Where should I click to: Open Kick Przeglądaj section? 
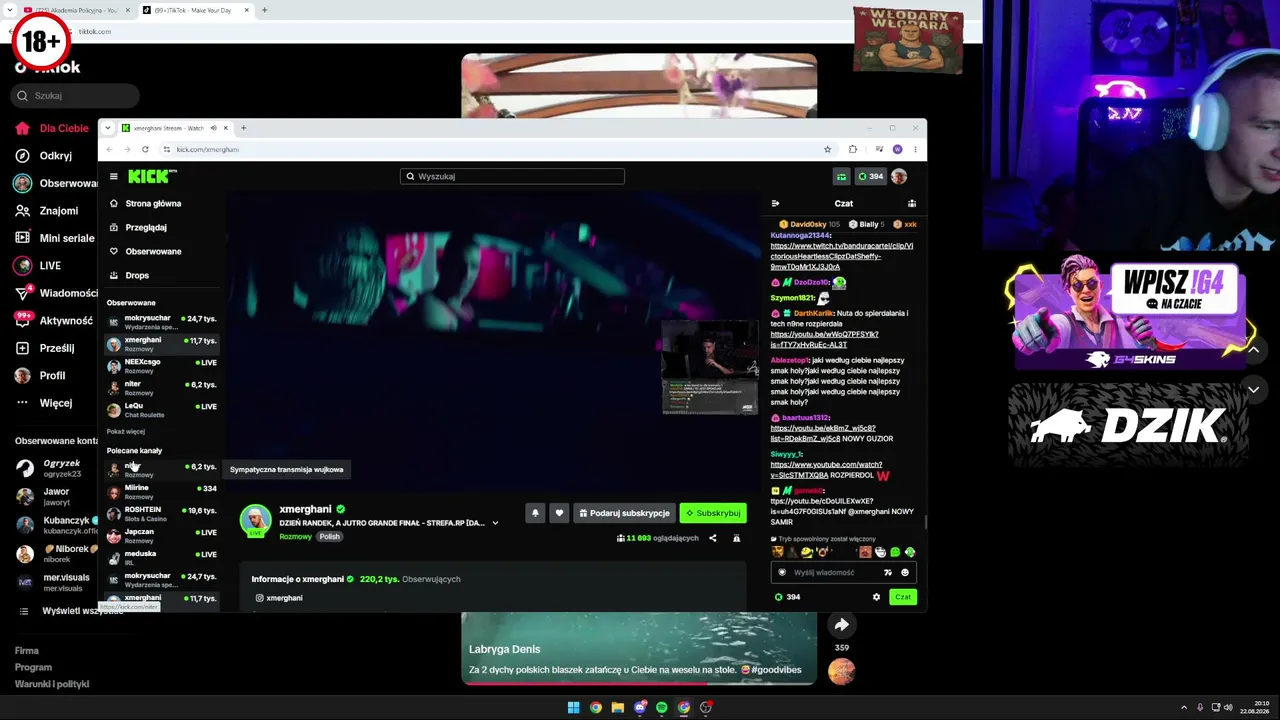(x=146, y=227)
